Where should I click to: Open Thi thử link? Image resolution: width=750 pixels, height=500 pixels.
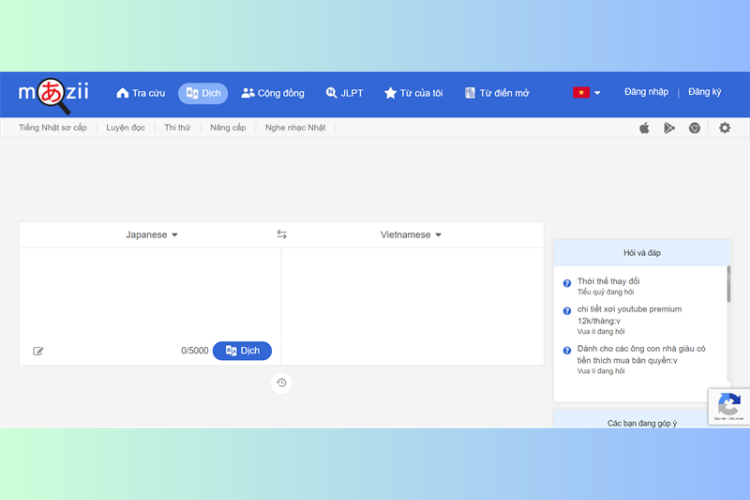[177, 127]
